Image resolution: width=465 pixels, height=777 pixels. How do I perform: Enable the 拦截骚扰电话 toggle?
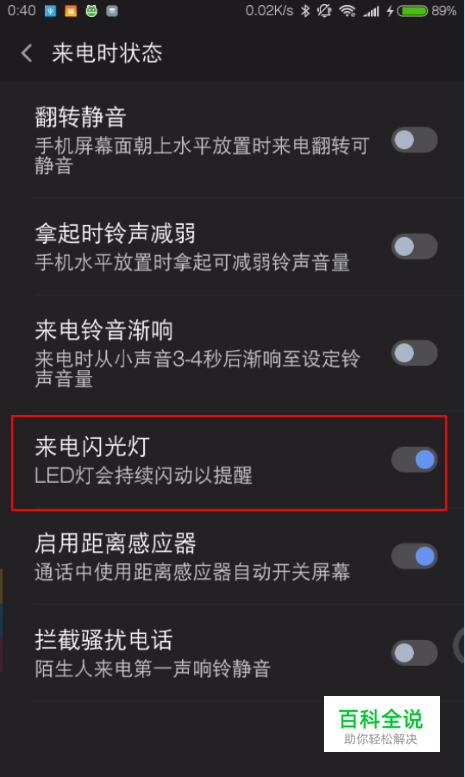point(414,653)
